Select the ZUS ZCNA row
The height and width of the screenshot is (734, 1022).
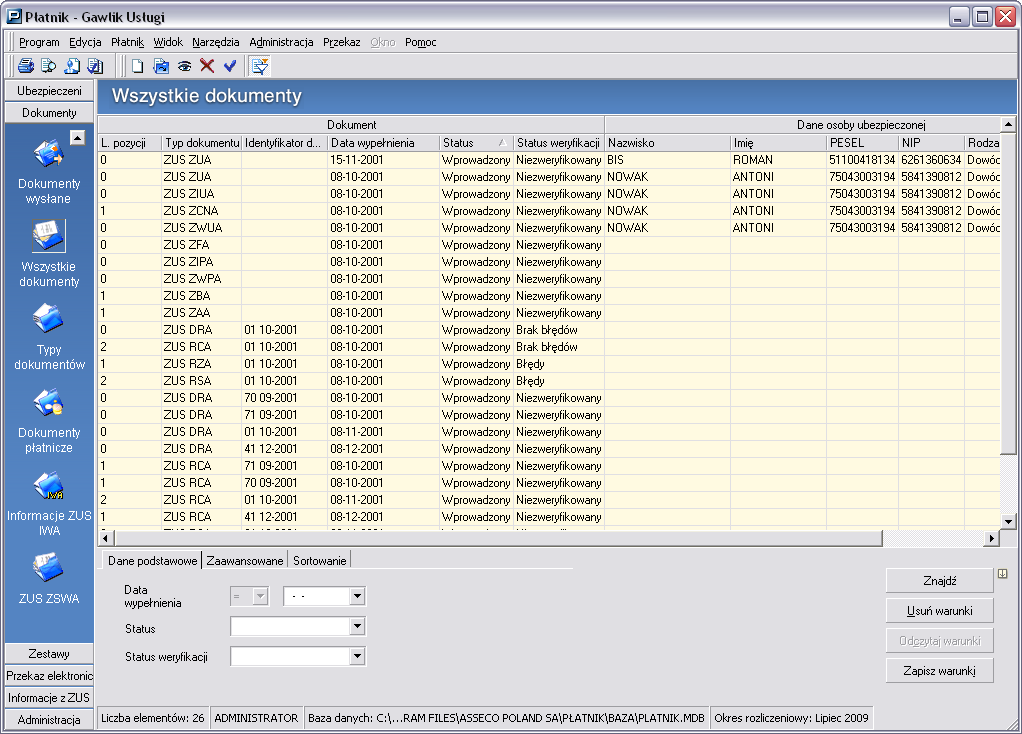point(549,211)
